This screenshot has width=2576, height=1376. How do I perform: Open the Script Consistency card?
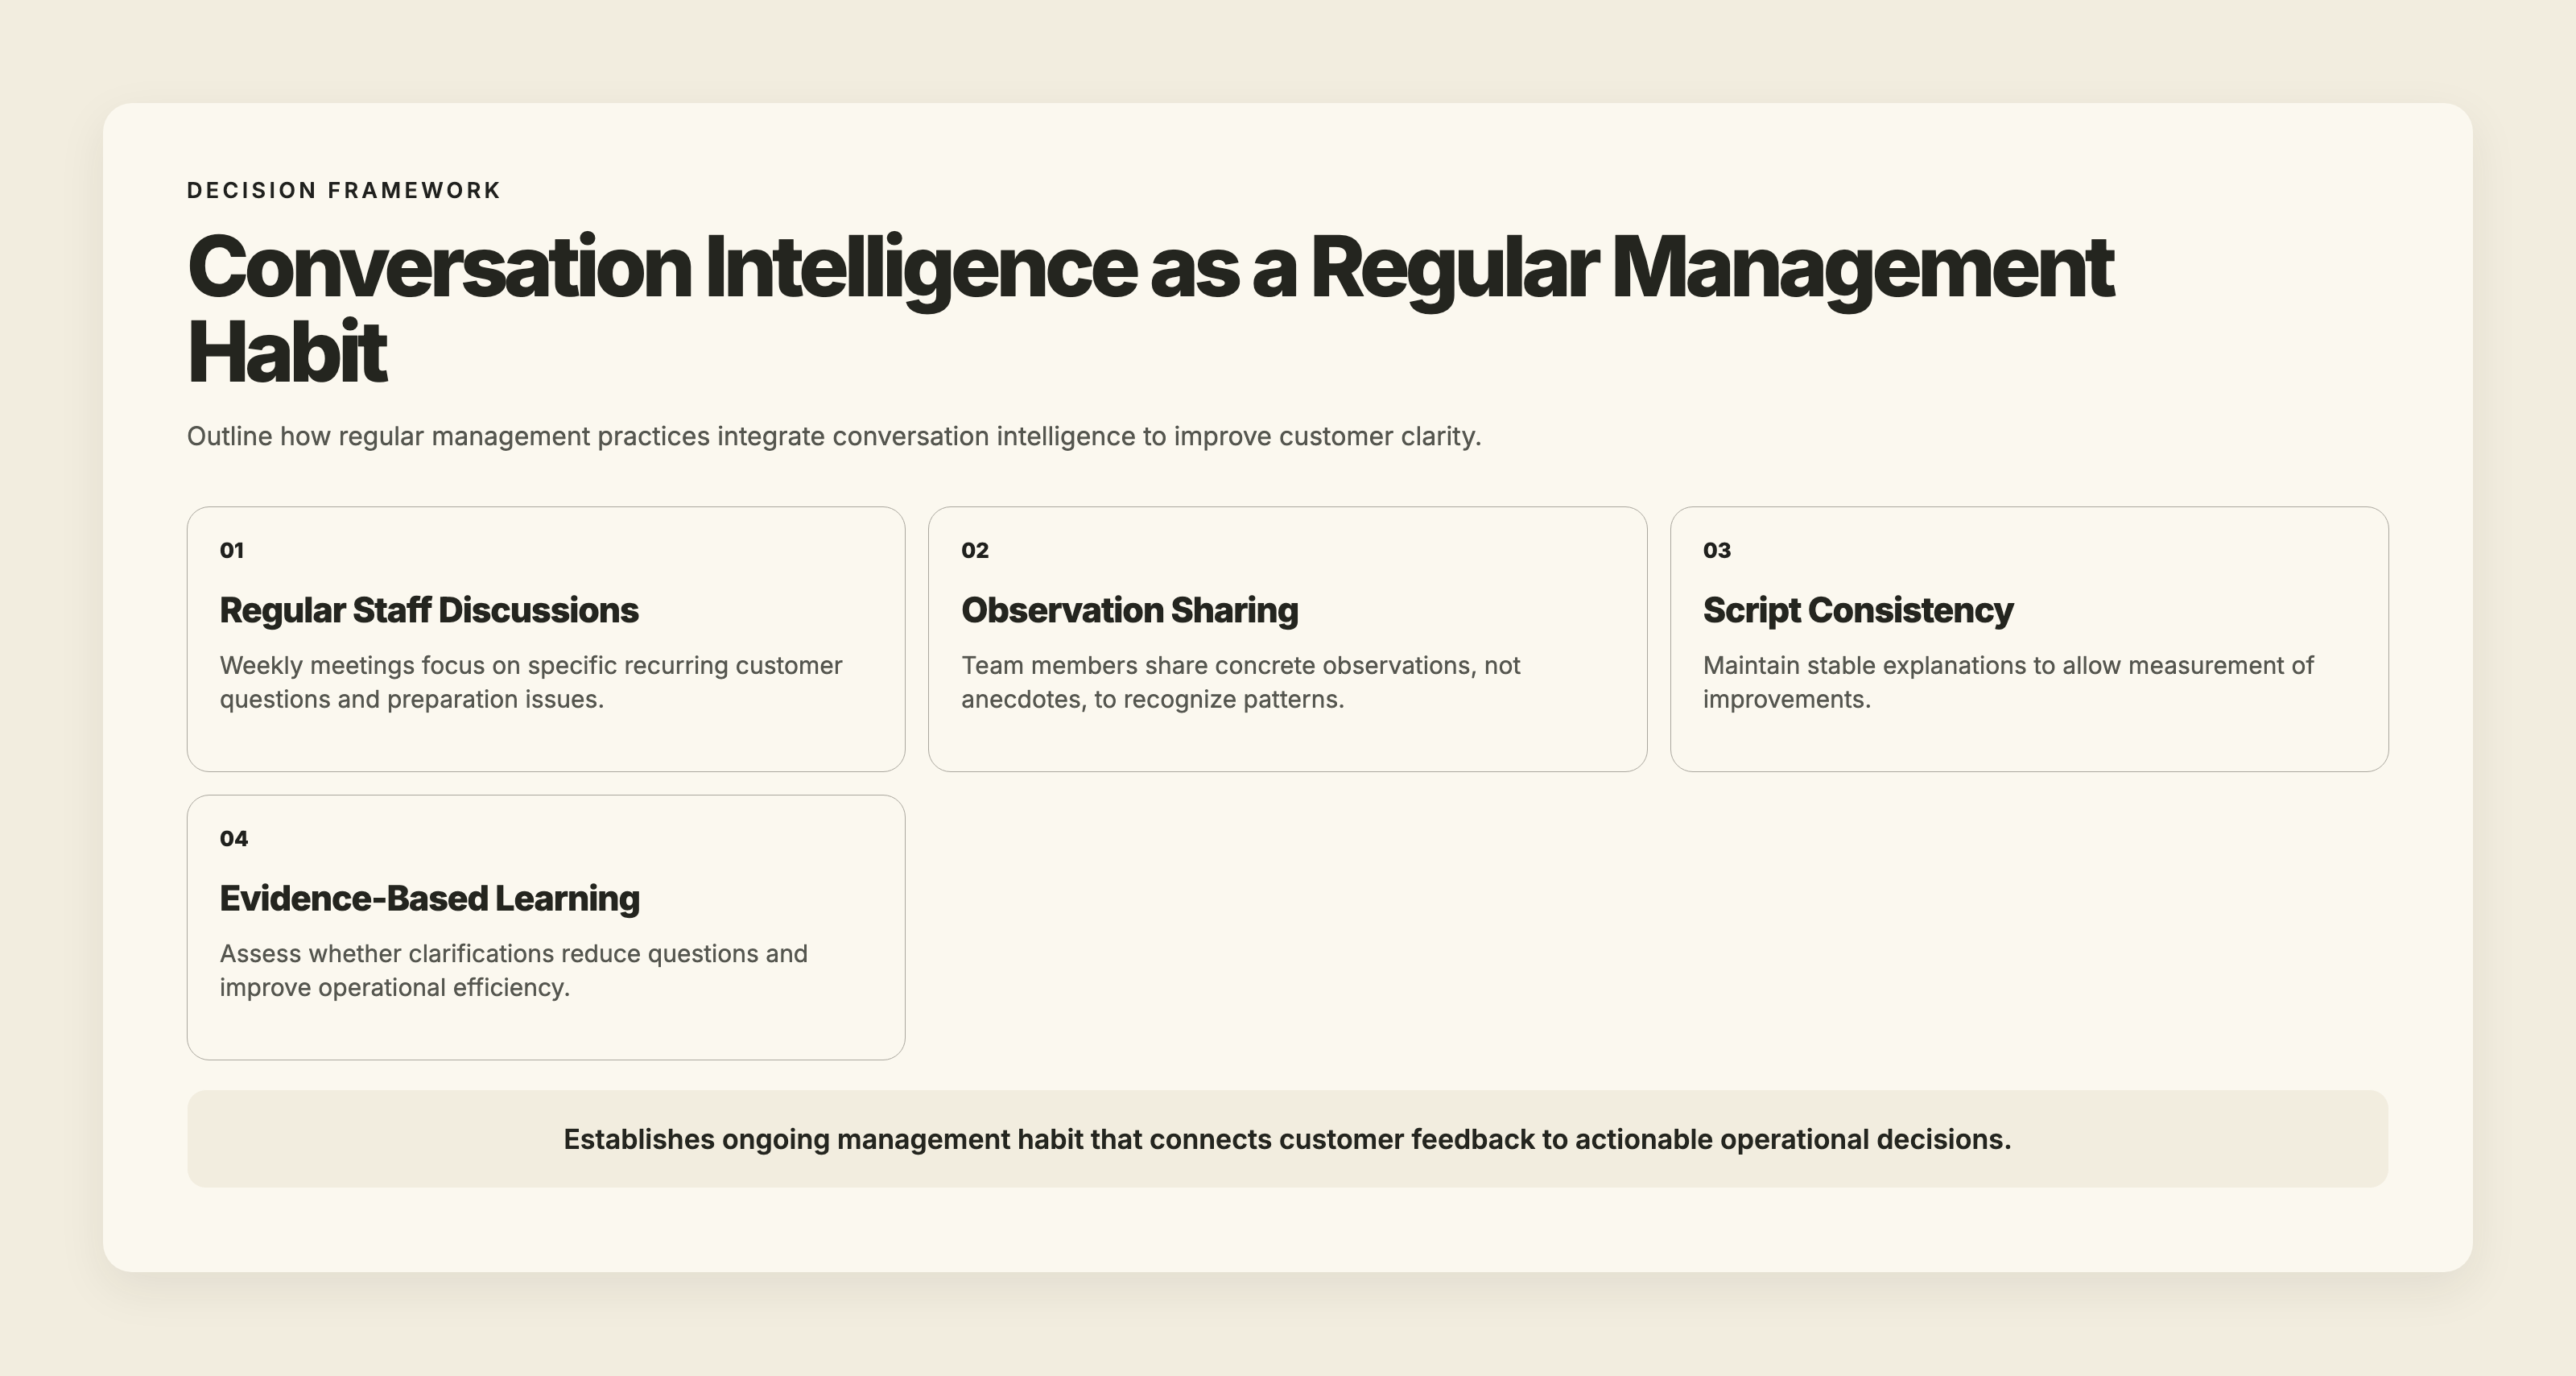(x=2029, y=639)
